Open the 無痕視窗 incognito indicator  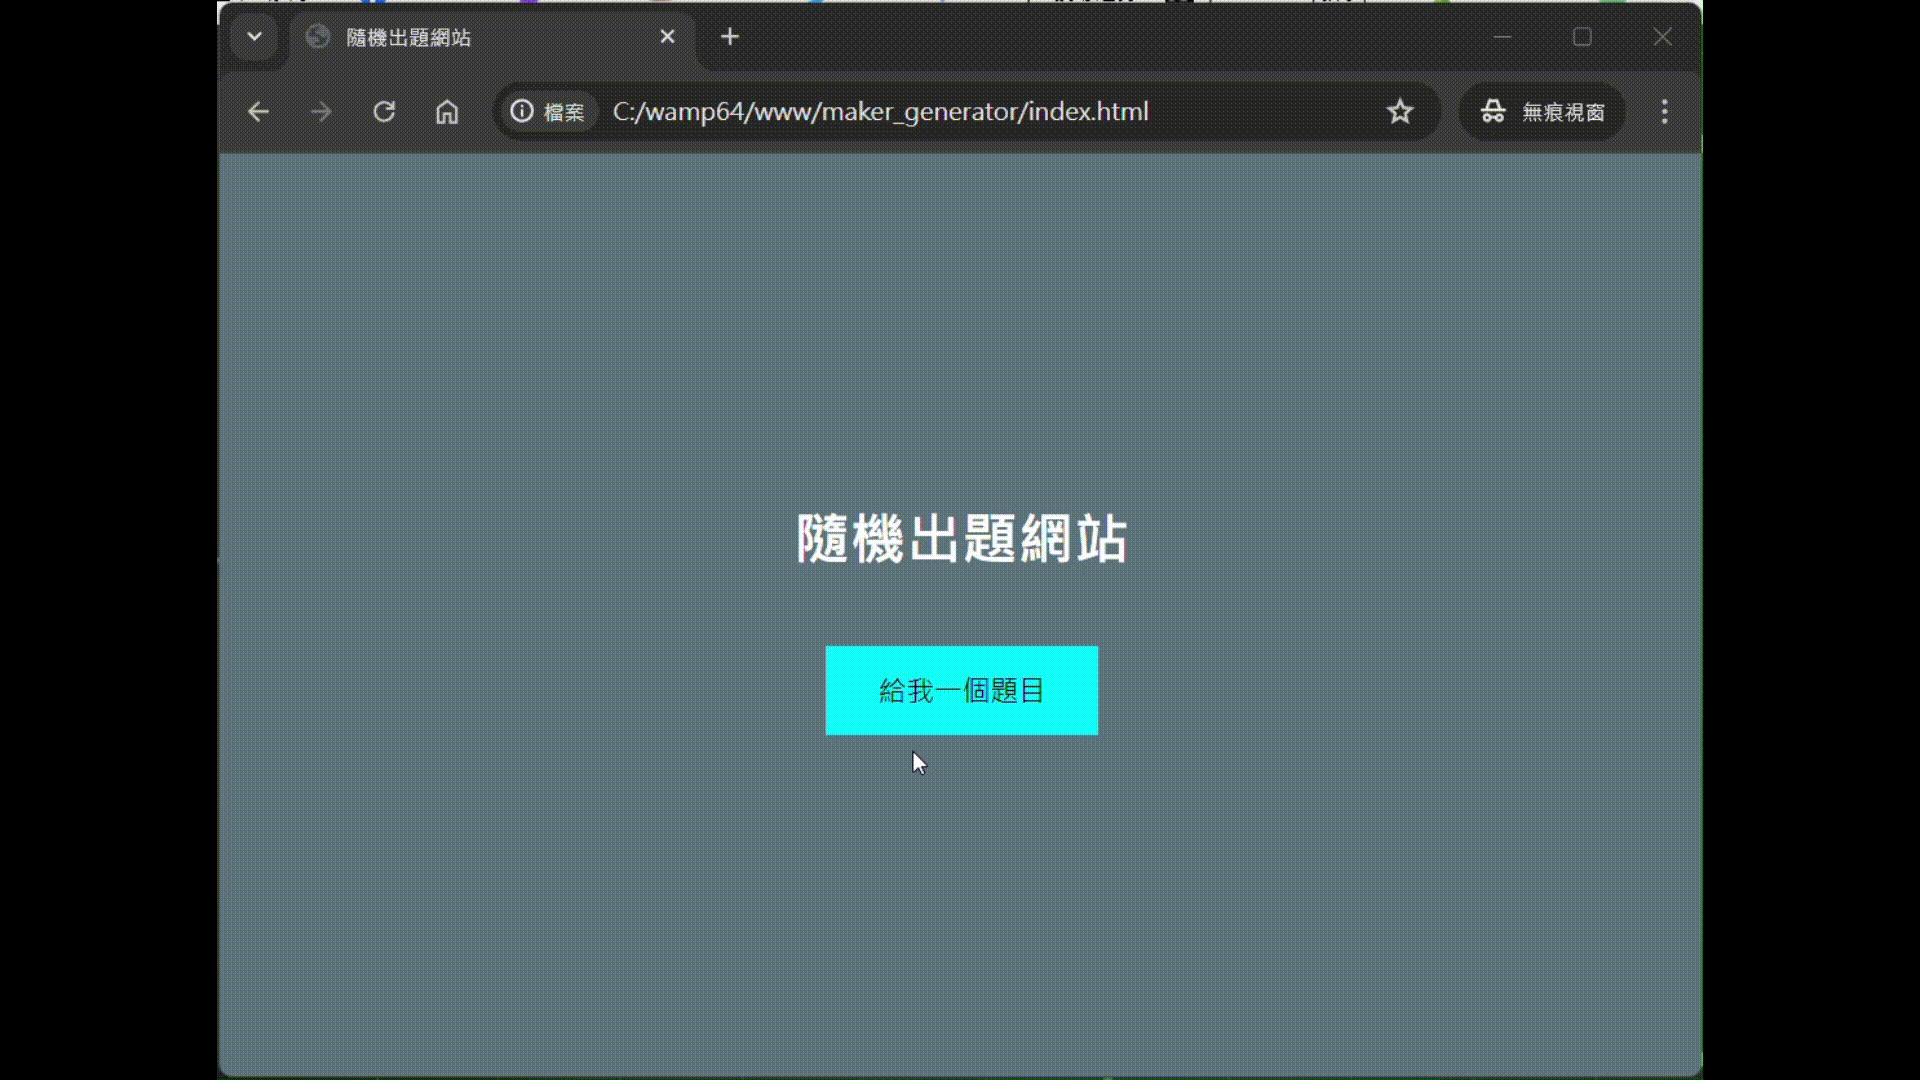pos(1542,112)
